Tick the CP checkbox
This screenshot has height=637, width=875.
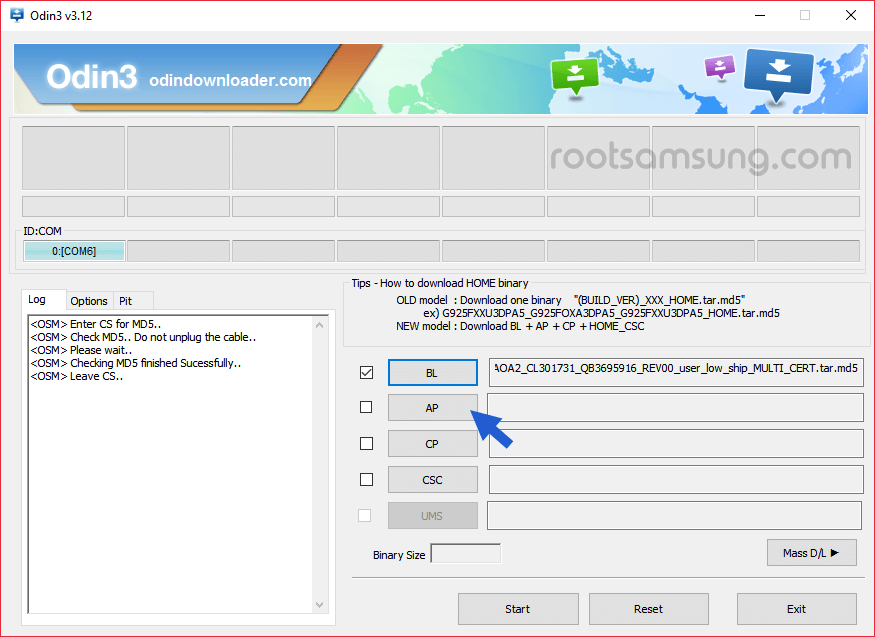tap(367, 443)
